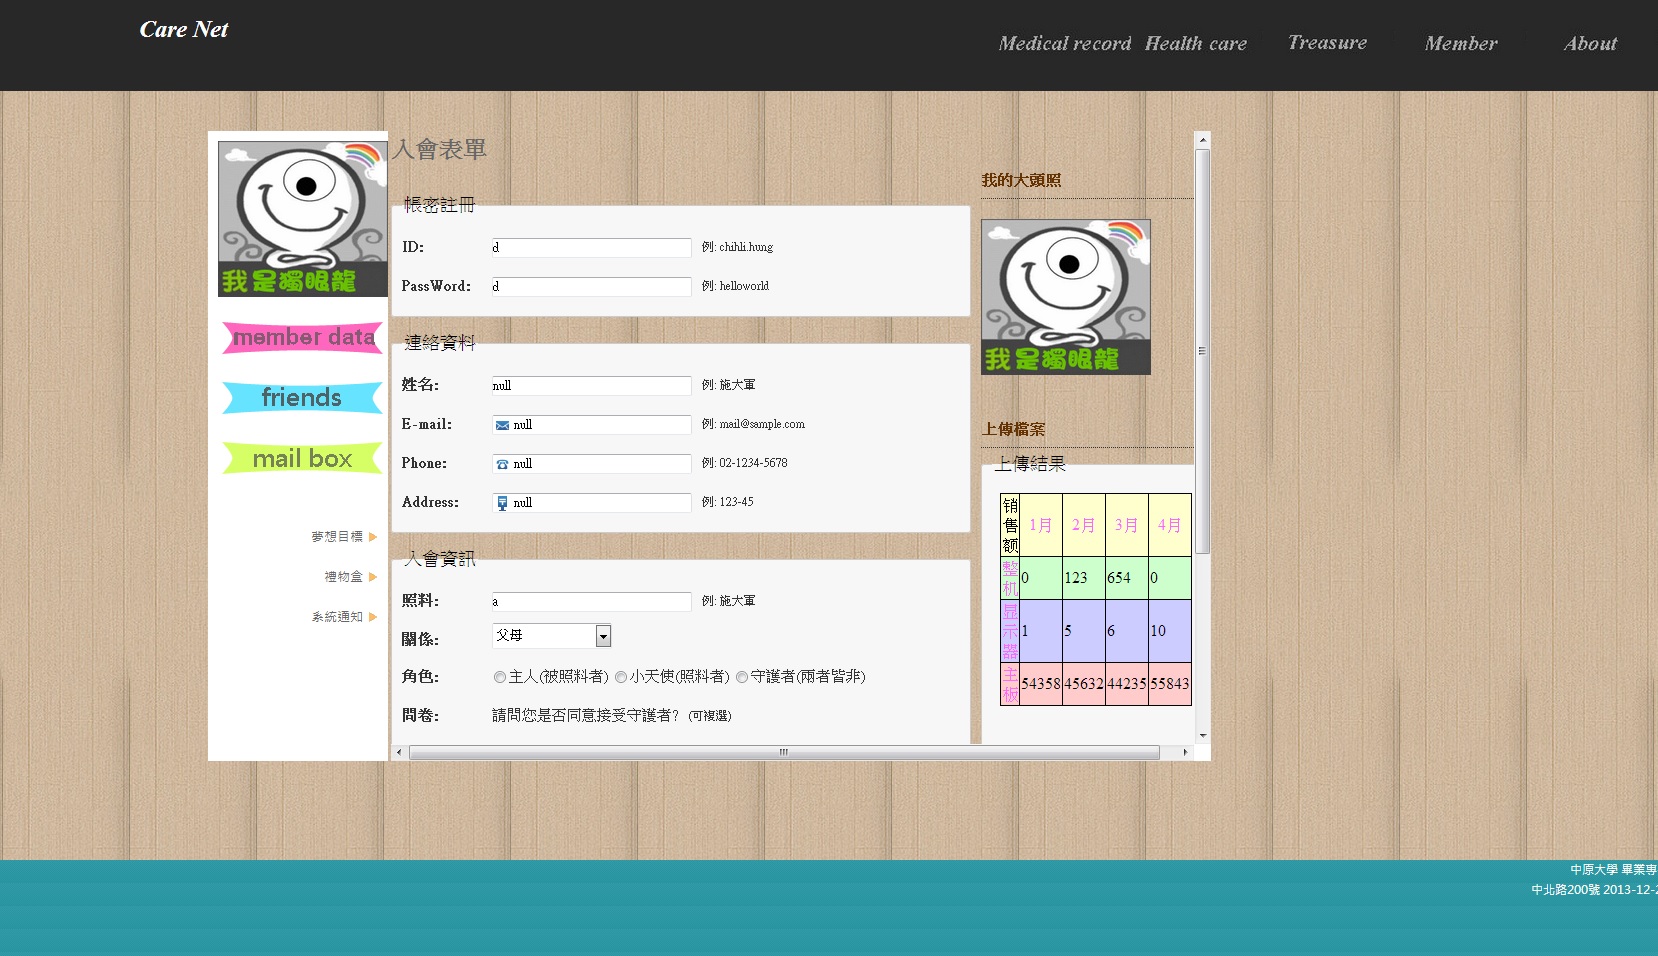Click the mailbox icon in the Address field

[x=502, y=503]
